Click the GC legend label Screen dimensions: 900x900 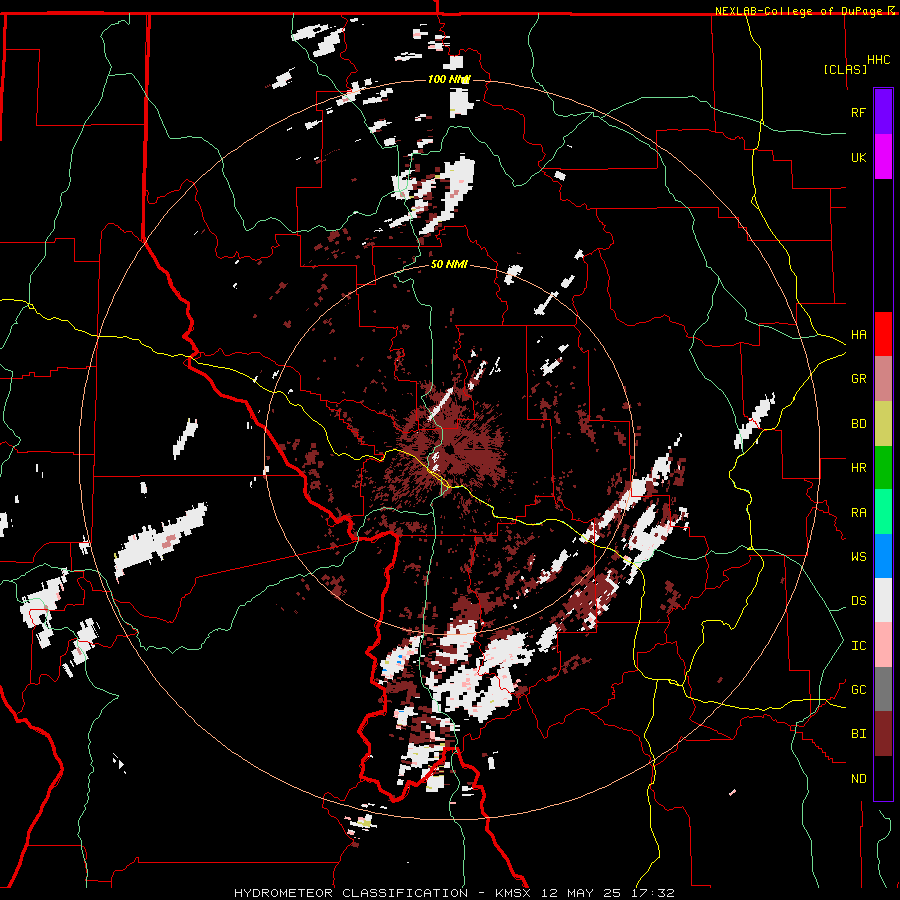coord(859,689)
